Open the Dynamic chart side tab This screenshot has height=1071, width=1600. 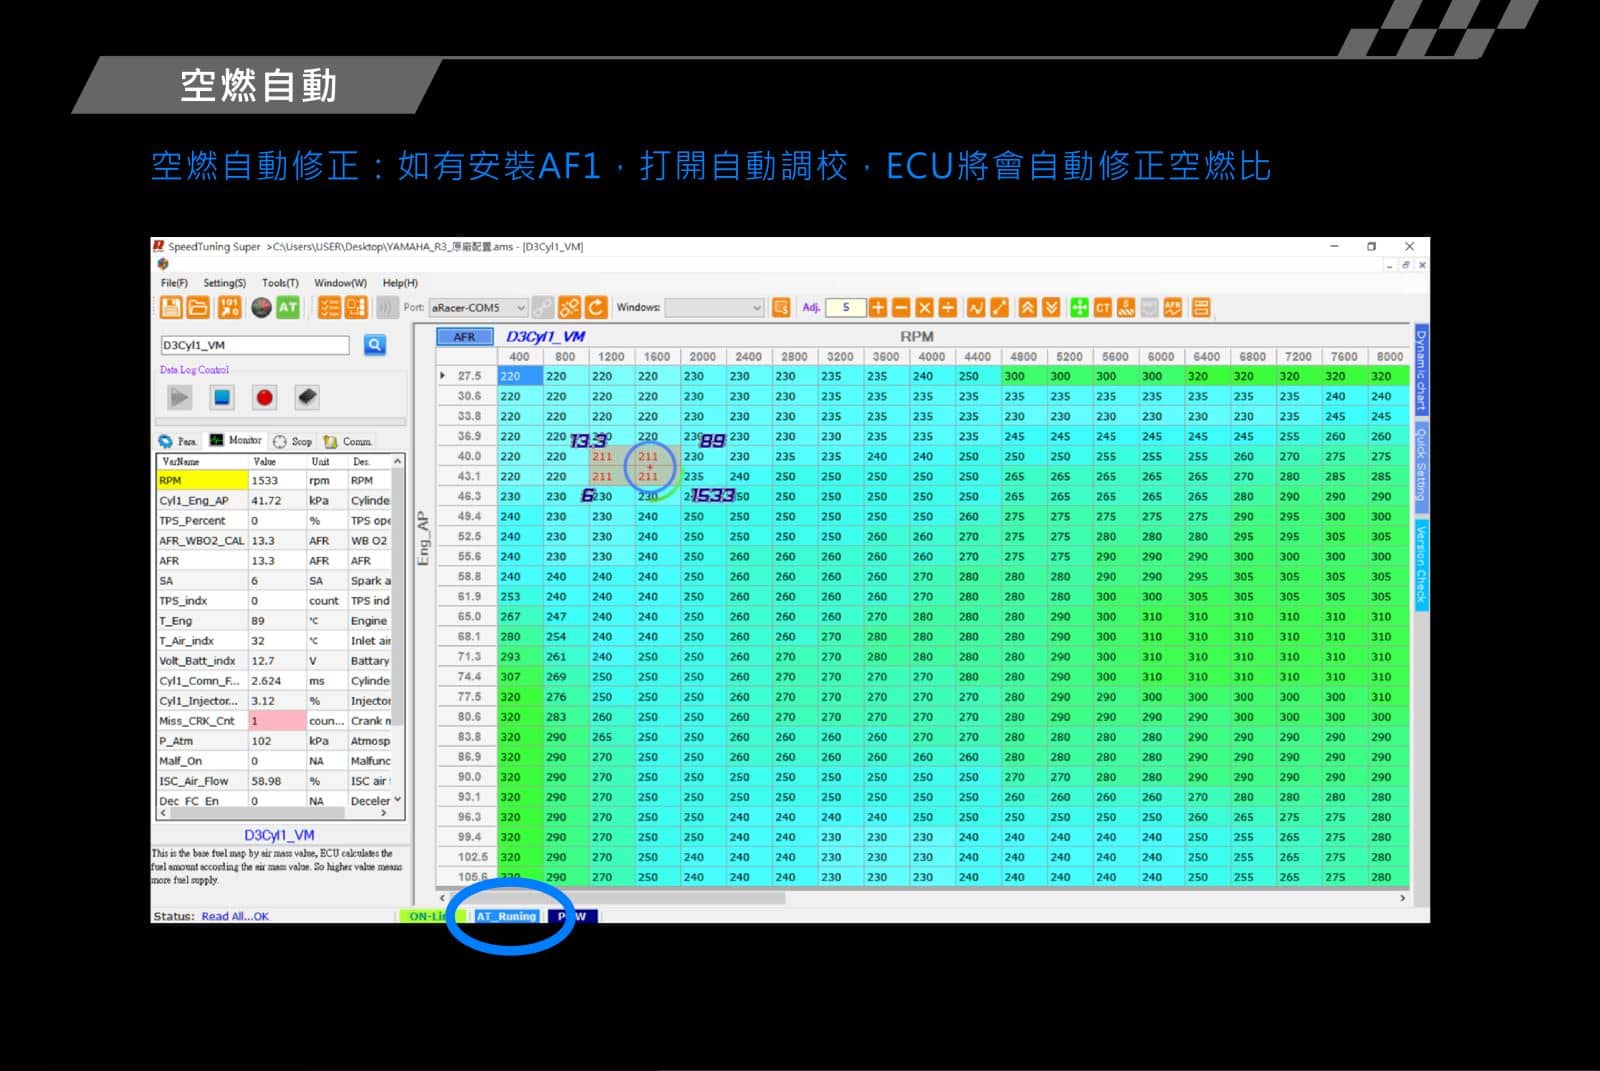click(1421, 370)
